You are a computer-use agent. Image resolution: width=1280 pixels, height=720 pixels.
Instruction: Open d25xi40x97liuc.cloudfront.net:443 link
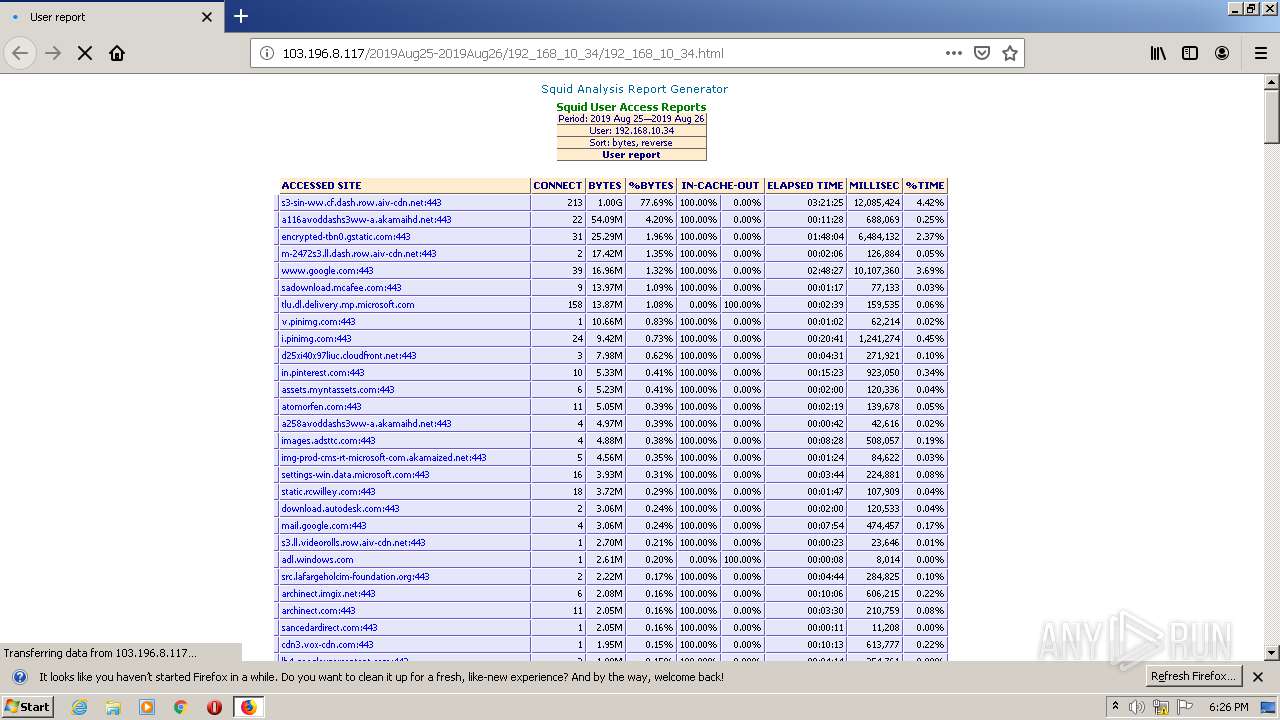349,356
